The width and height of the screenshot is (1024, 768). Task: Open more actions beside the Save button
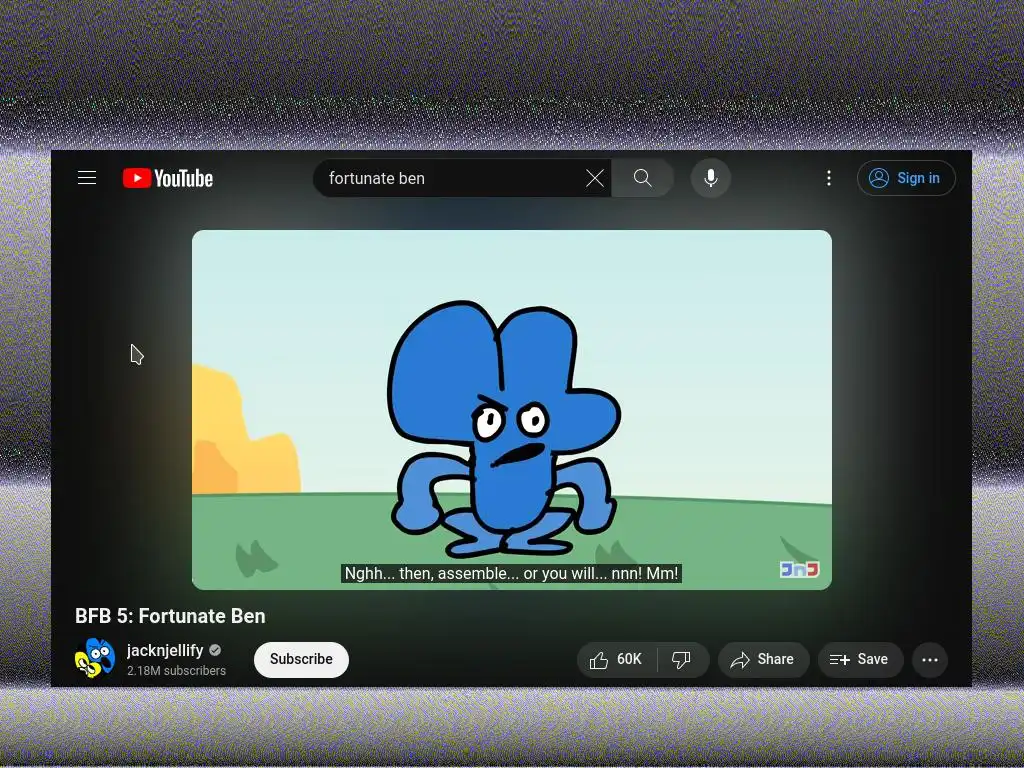tap(930, 660)
